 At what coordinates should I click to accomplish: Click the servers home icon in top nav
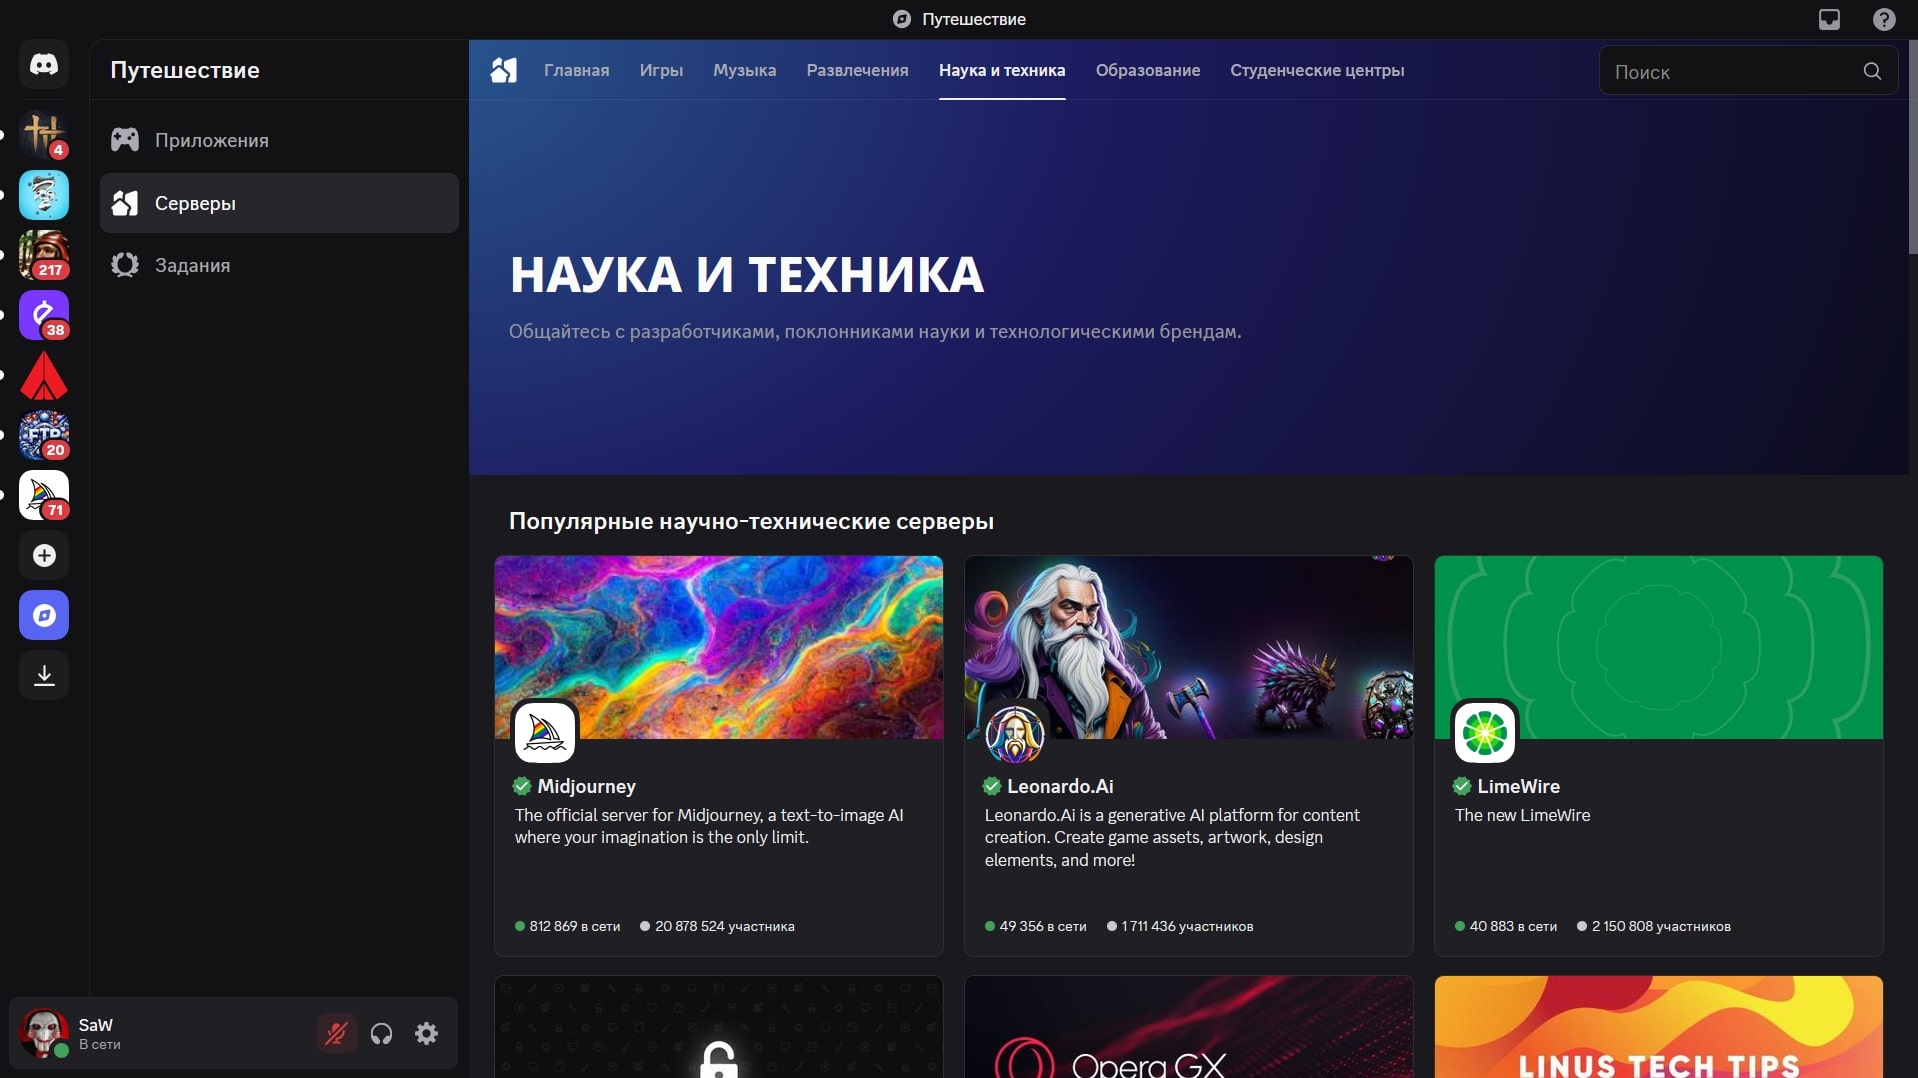pos(504,70)
